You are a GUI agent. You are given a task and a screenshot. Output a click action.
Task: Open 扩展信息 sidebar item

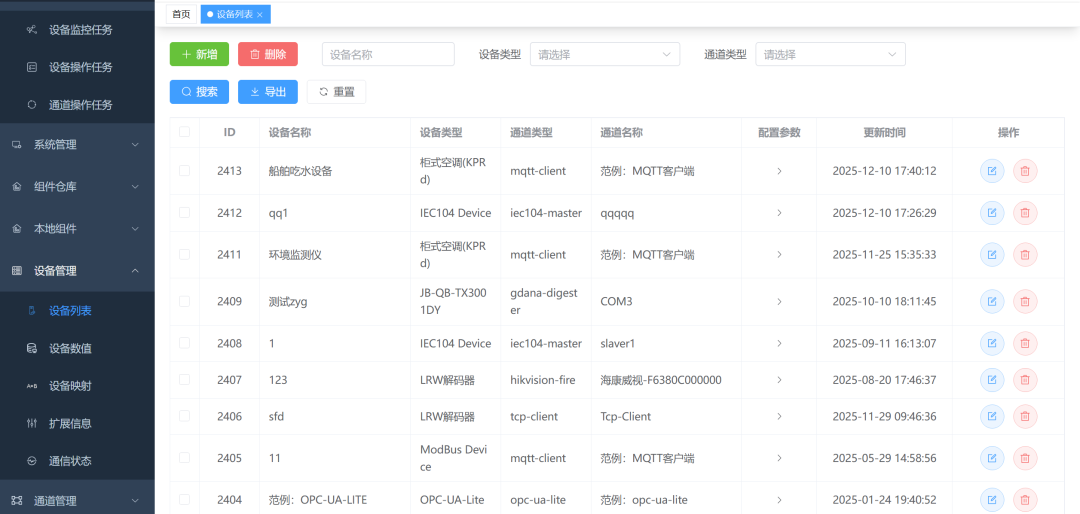70,424
